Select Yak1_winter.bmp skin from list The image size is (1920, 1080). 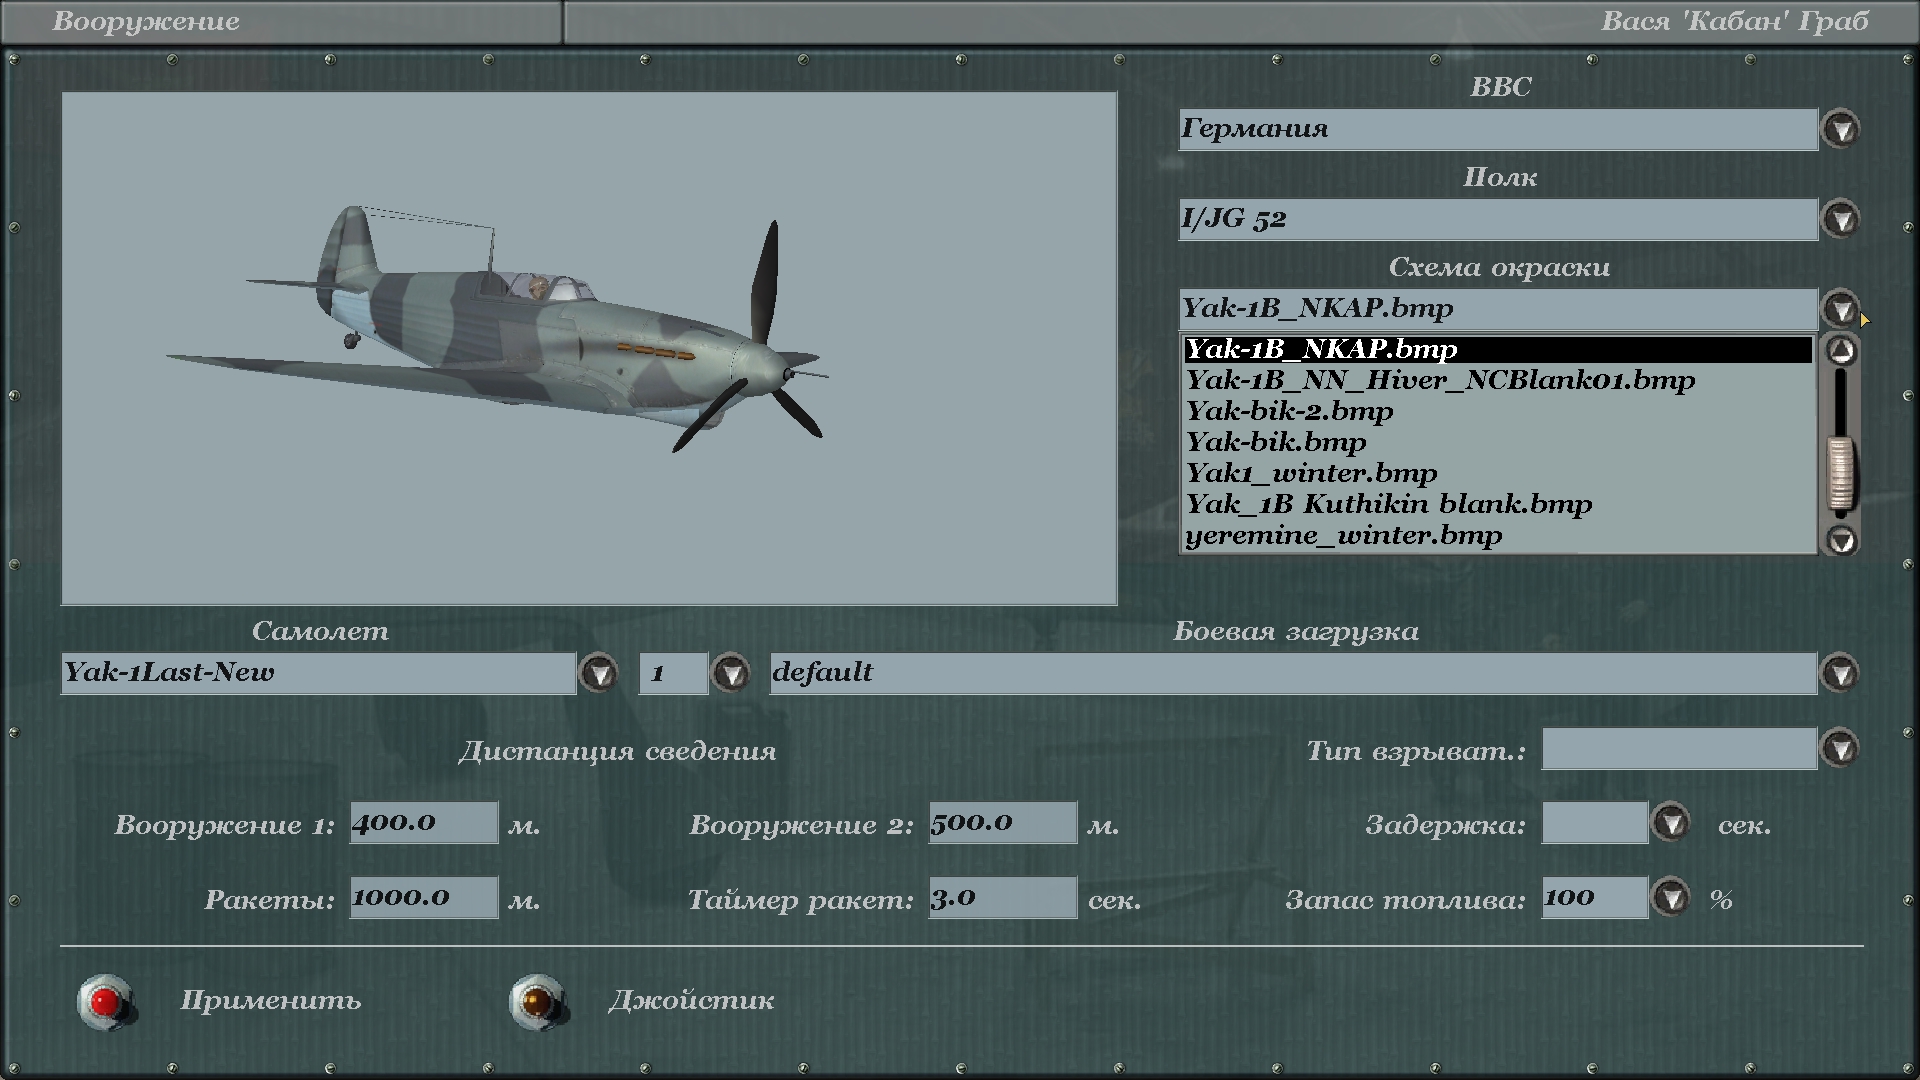[1311, 474]
